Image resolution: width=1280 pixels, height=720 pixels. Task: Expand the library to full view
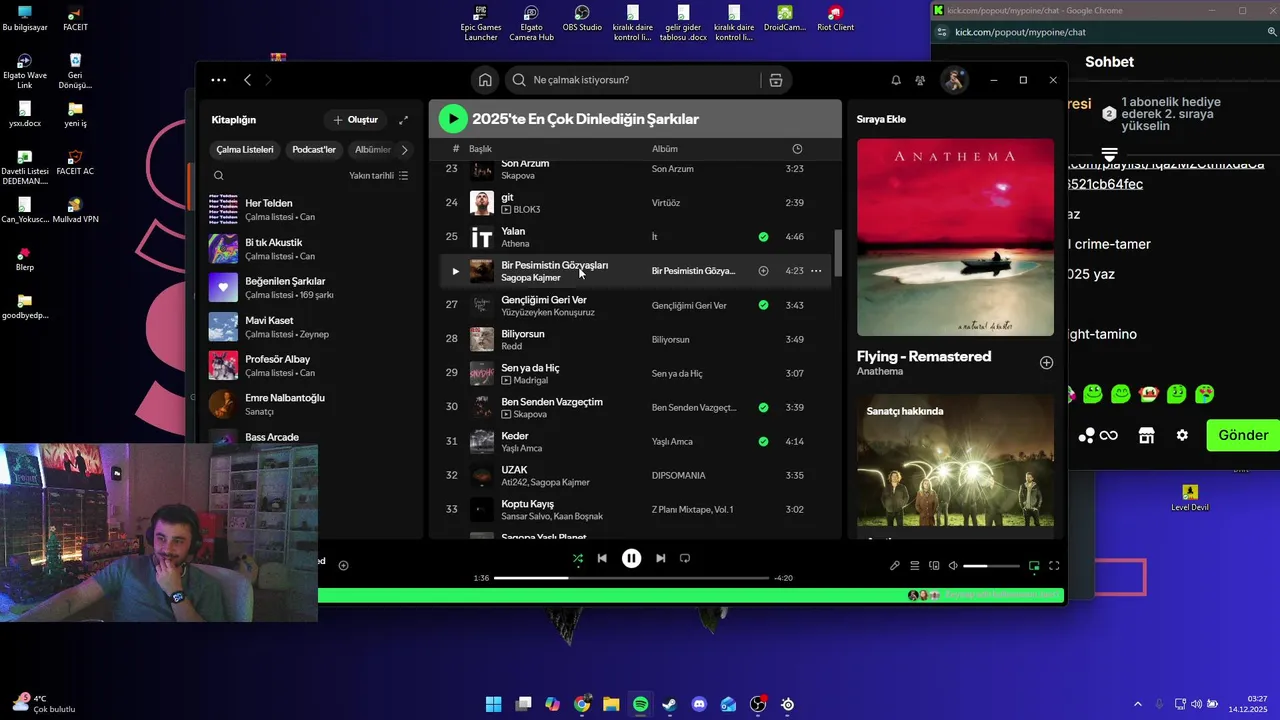tap(403, 120)
